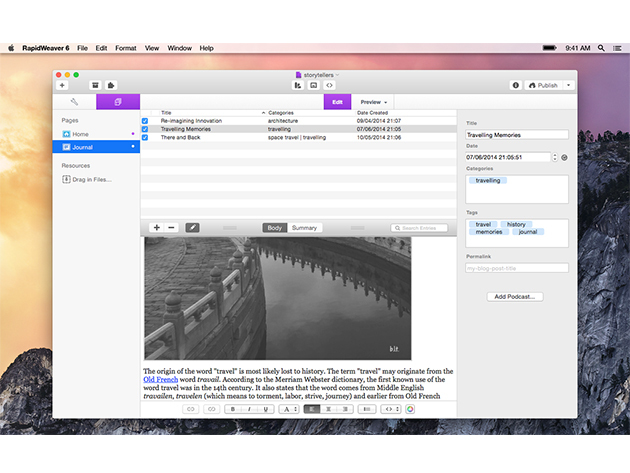Open the master style image icon in toolbar

pyautogui.click(x=313, y=85)
